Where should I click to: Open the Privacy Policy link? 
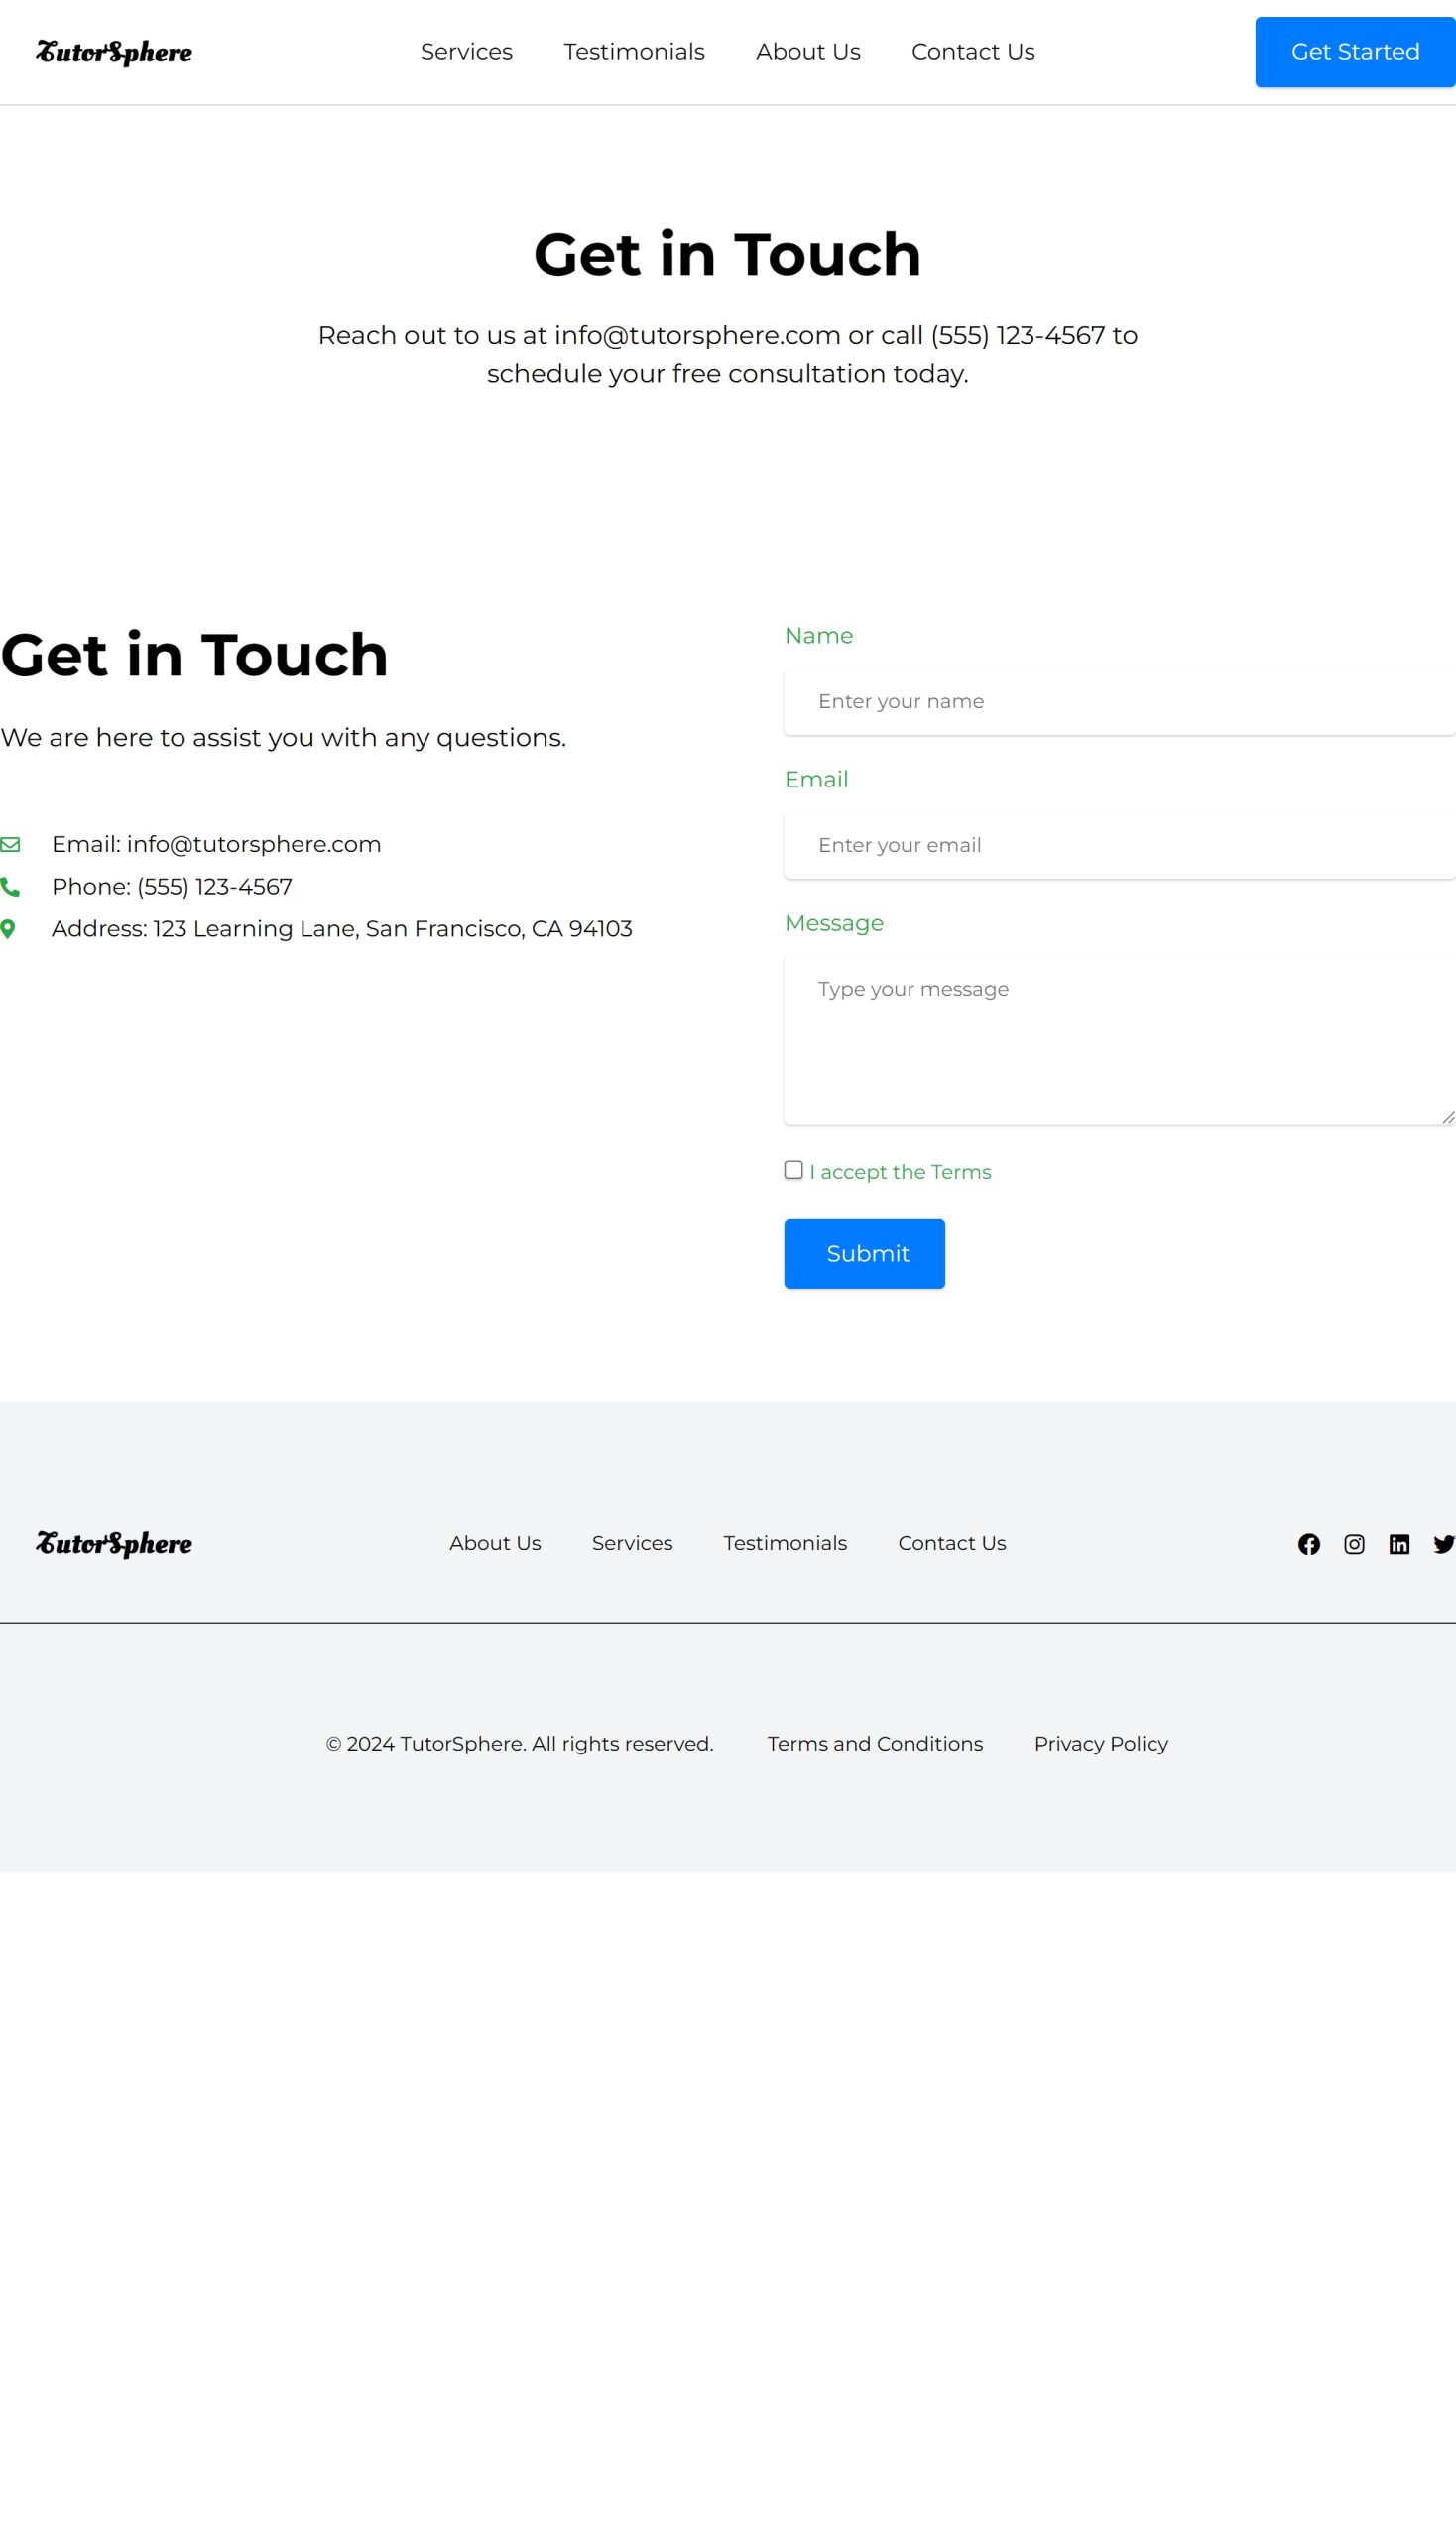[x=1100, y=1743]
